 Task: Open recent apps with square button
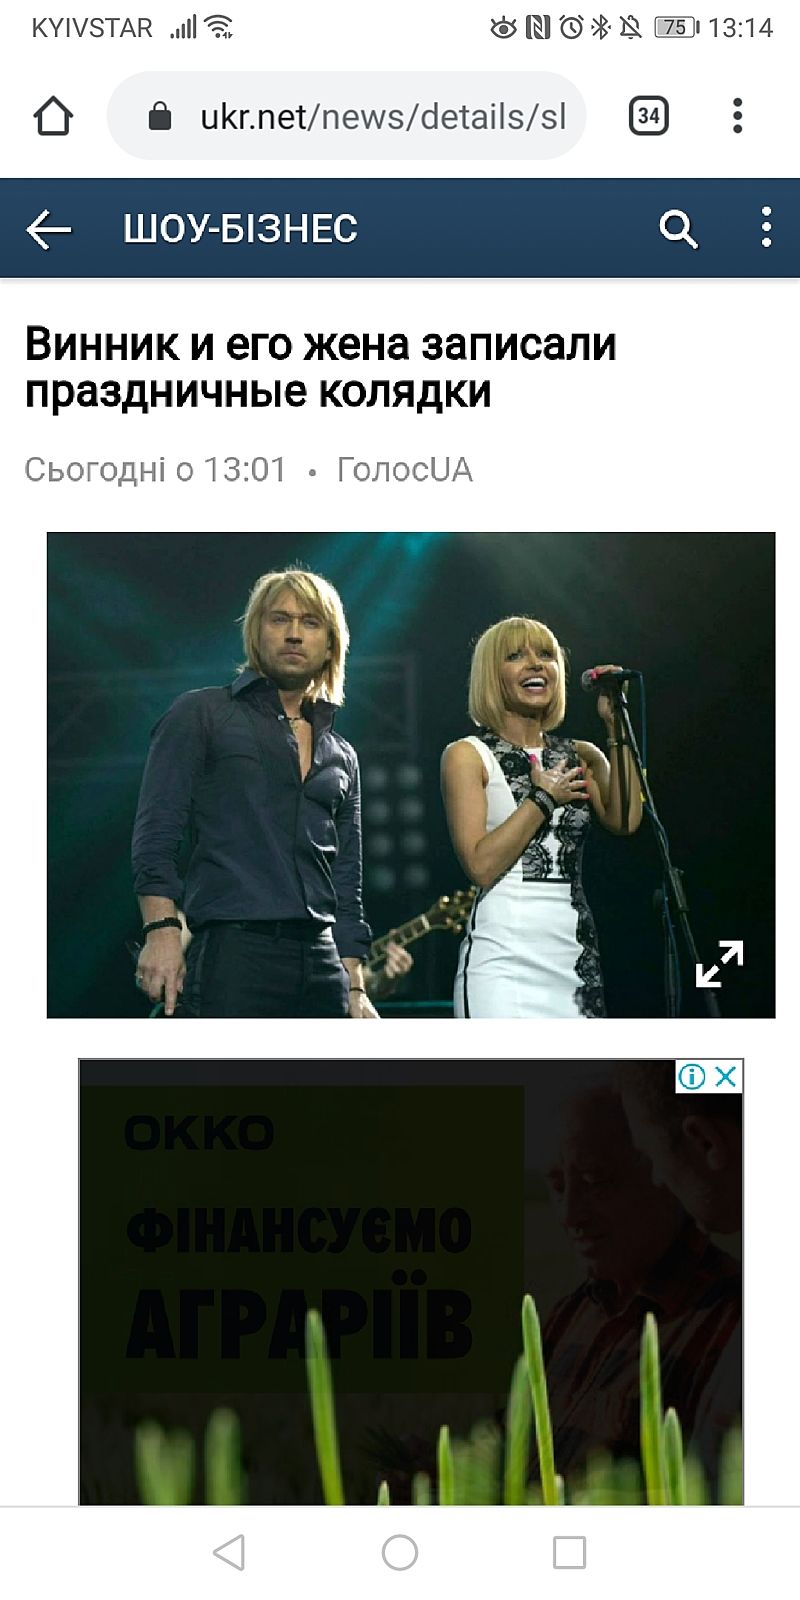569,1553
